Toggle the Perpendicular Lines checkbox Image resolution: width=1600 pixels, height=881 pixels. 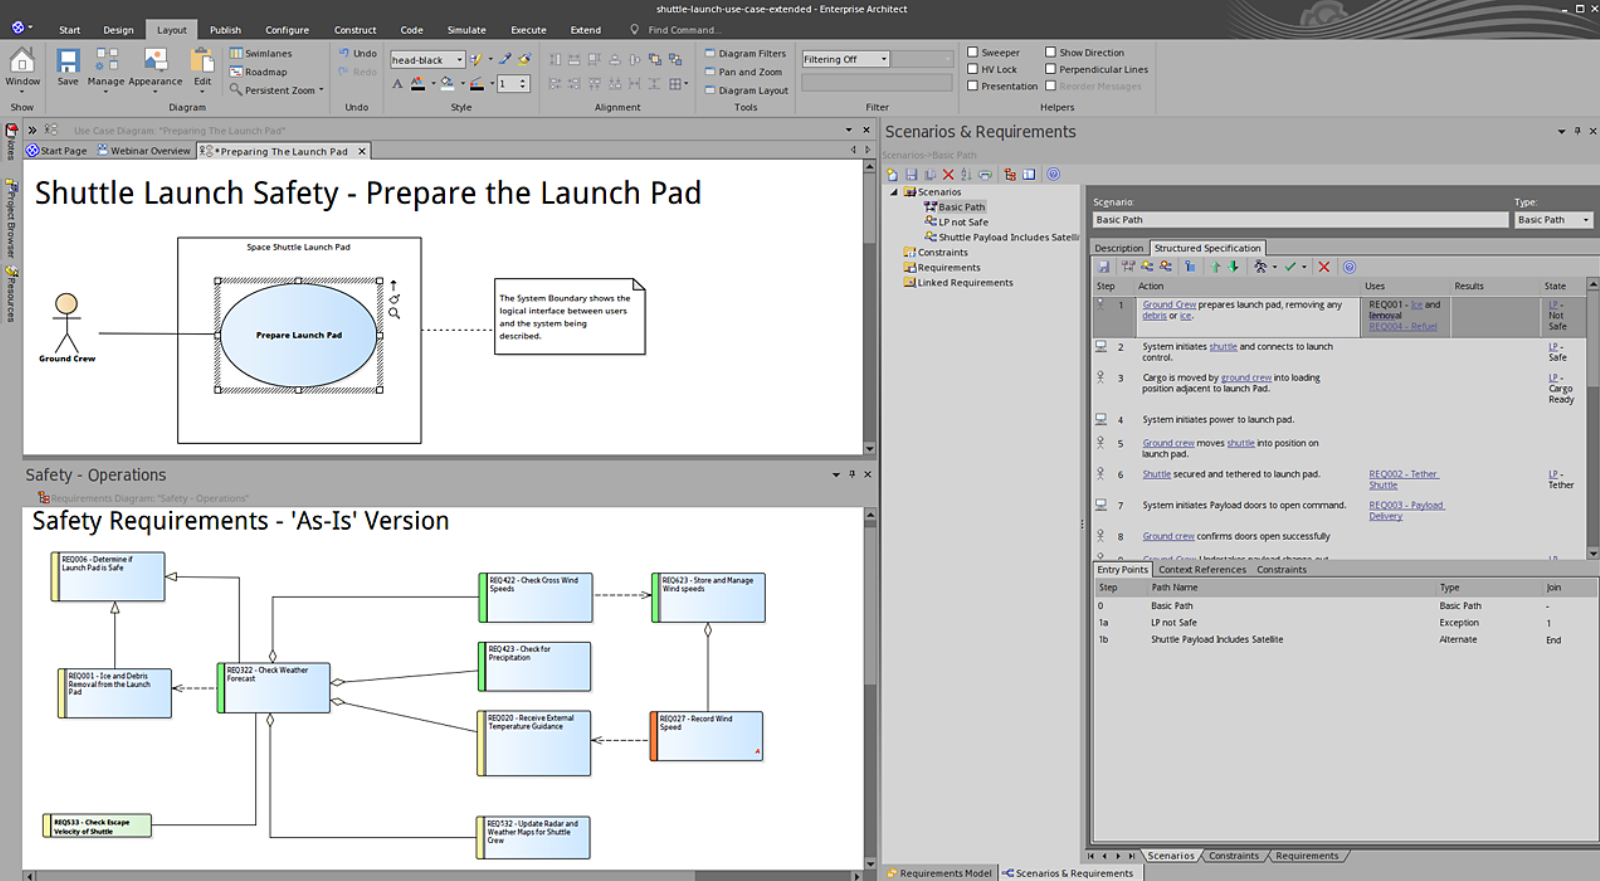point(1050,69)
